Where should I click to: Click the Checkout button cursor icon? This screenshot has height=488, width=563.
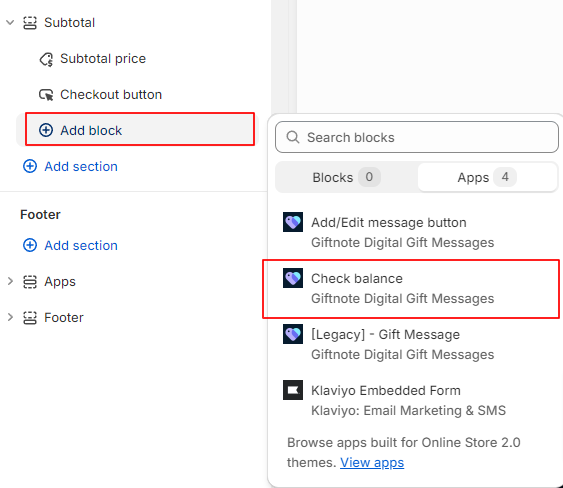click(x=46, y=95)
